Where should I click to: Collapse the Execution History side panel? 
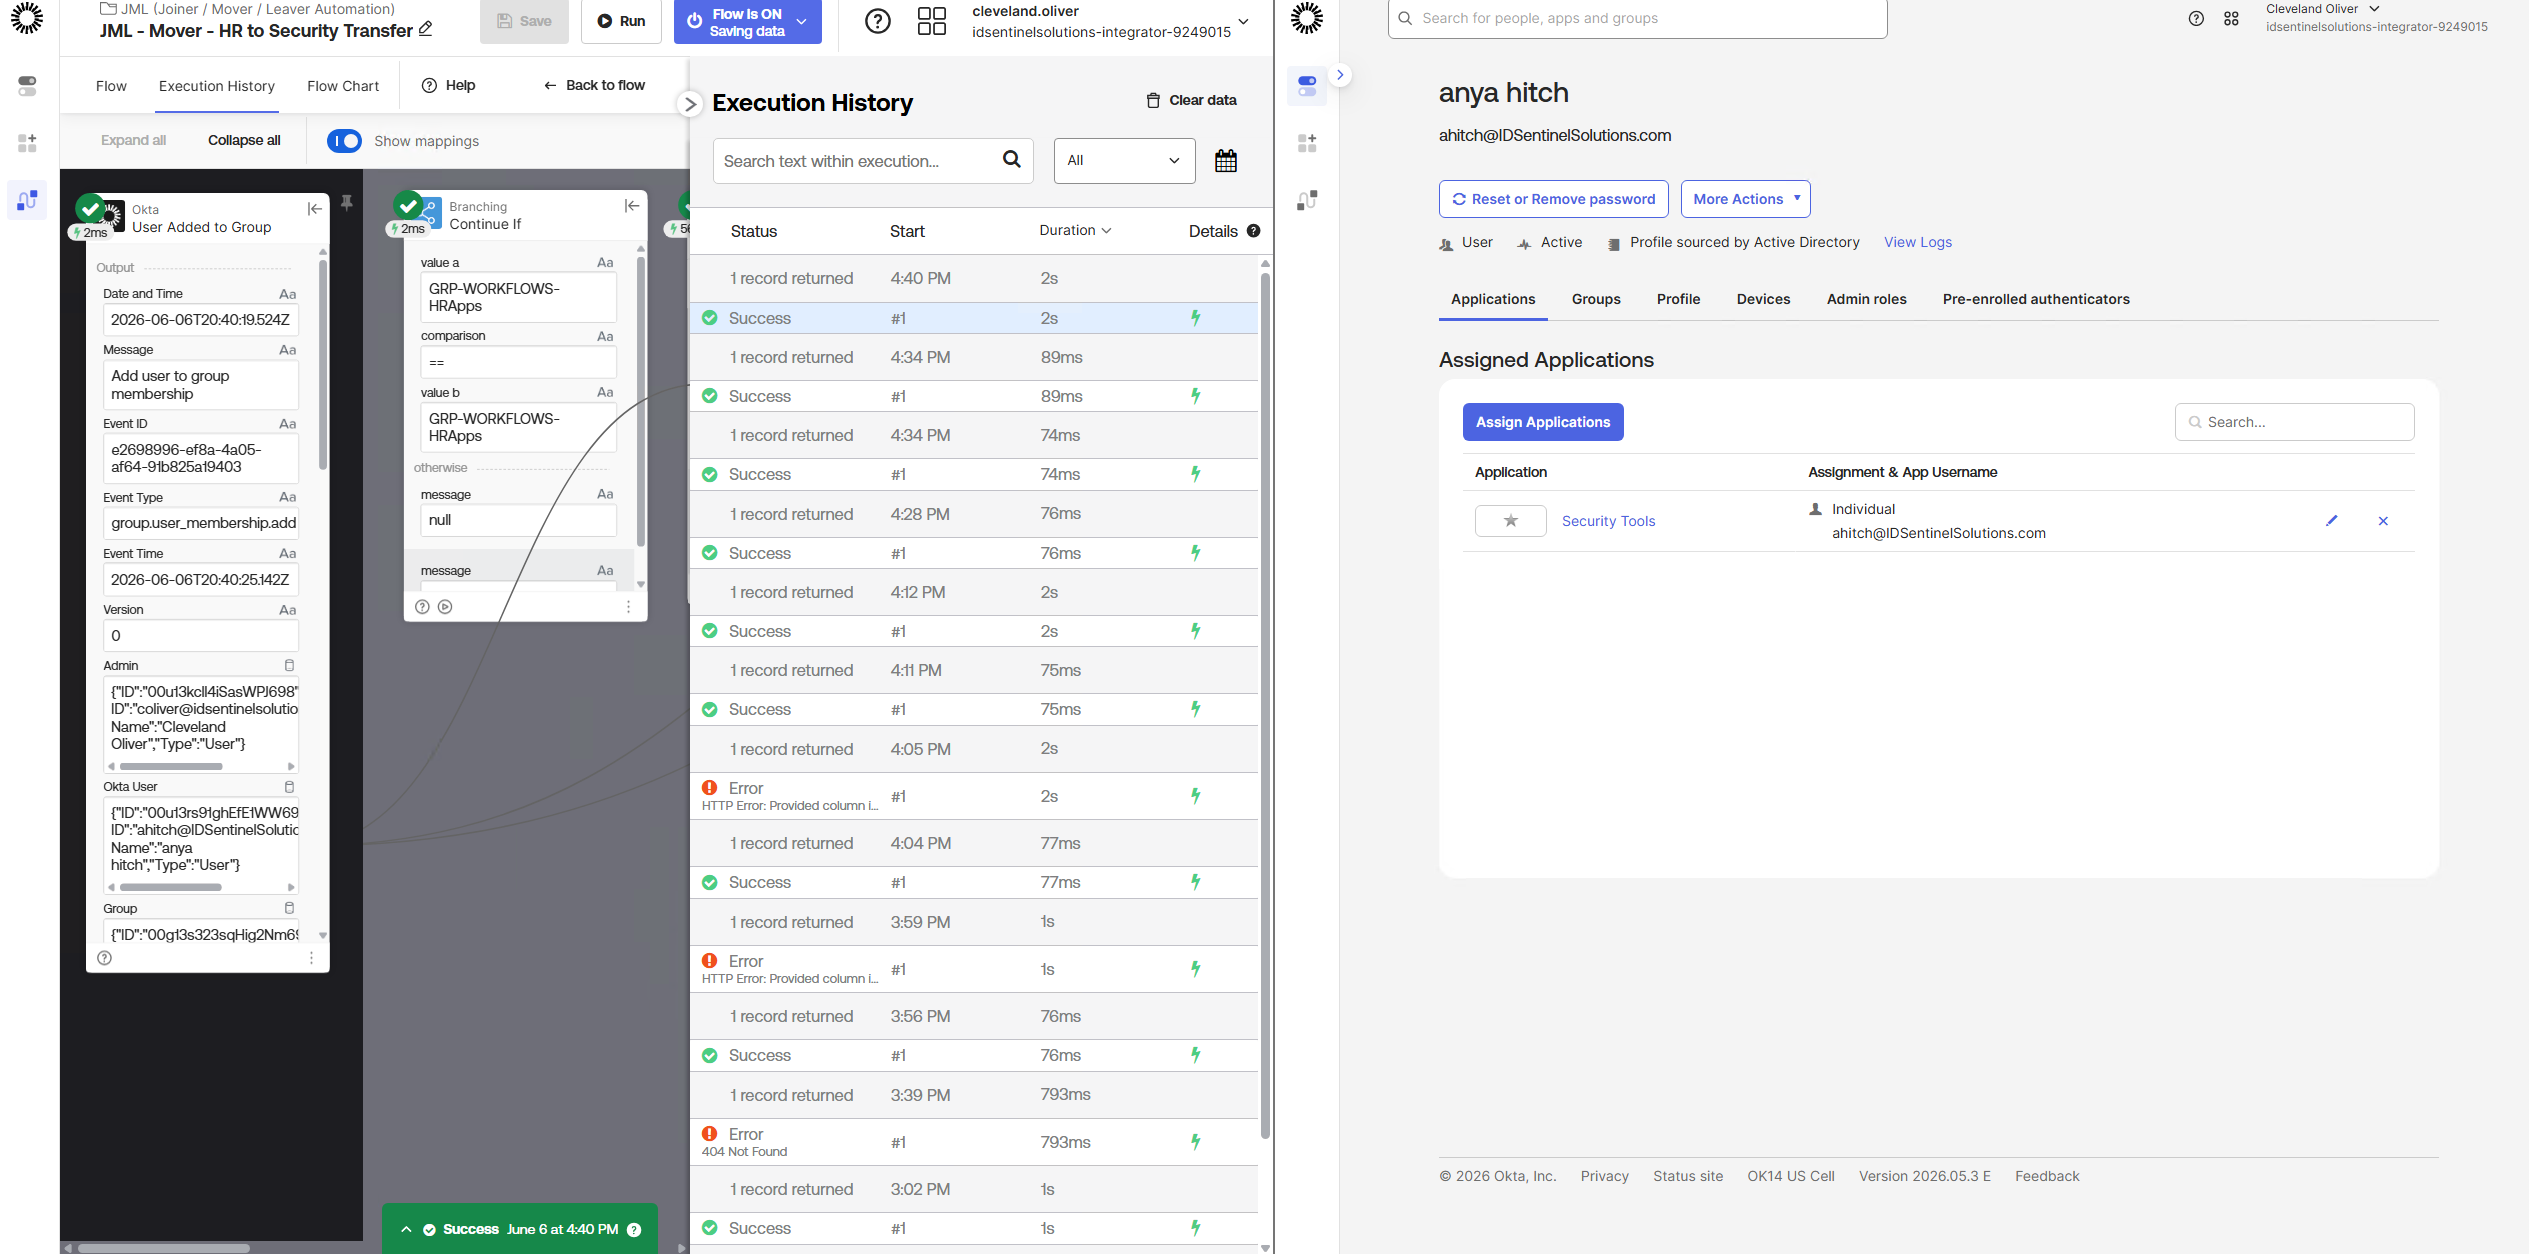click(690, 104)
